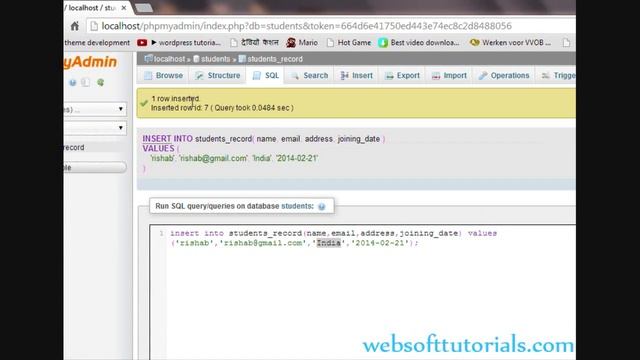Click the students database link in legend
This screenshot has height=360, width=640.
[x=297, y=206]
